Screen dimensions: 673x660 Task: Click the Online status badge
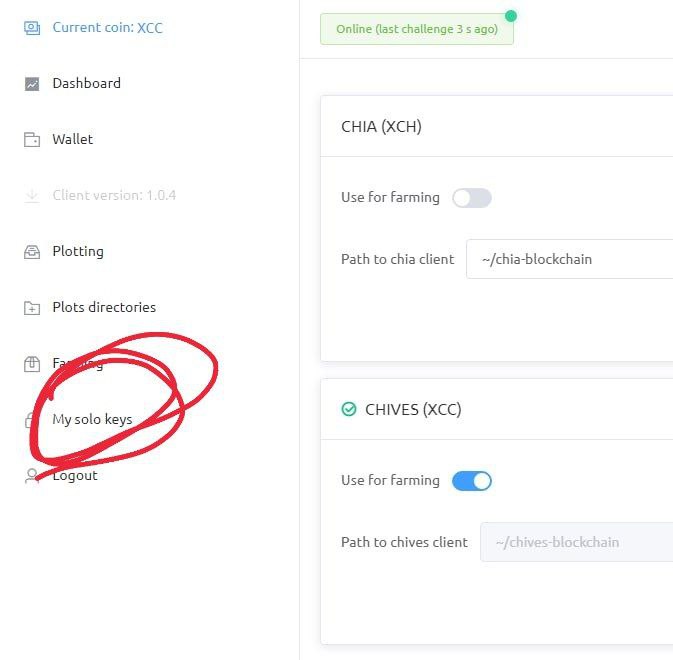tap(417, 29)
